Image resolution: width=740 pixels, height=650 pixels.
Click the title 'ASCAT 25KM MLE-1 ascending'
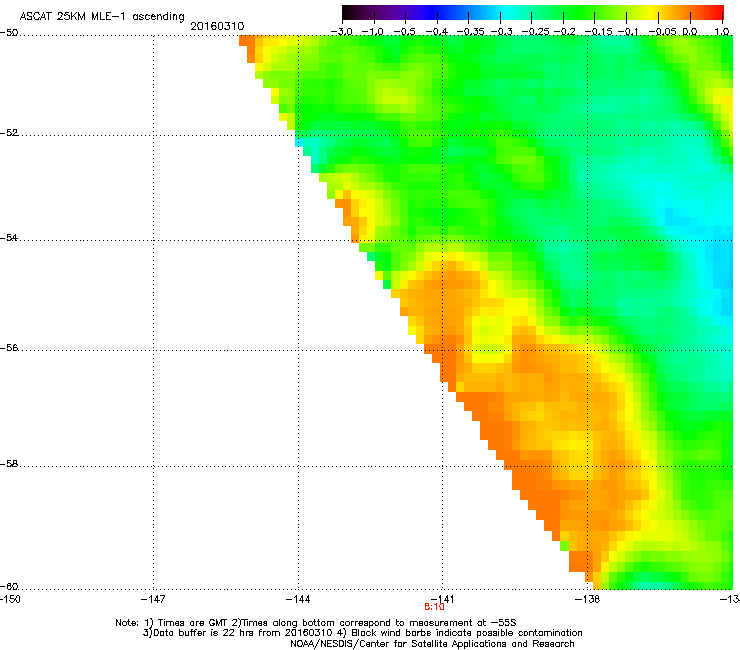coord(102,17)
